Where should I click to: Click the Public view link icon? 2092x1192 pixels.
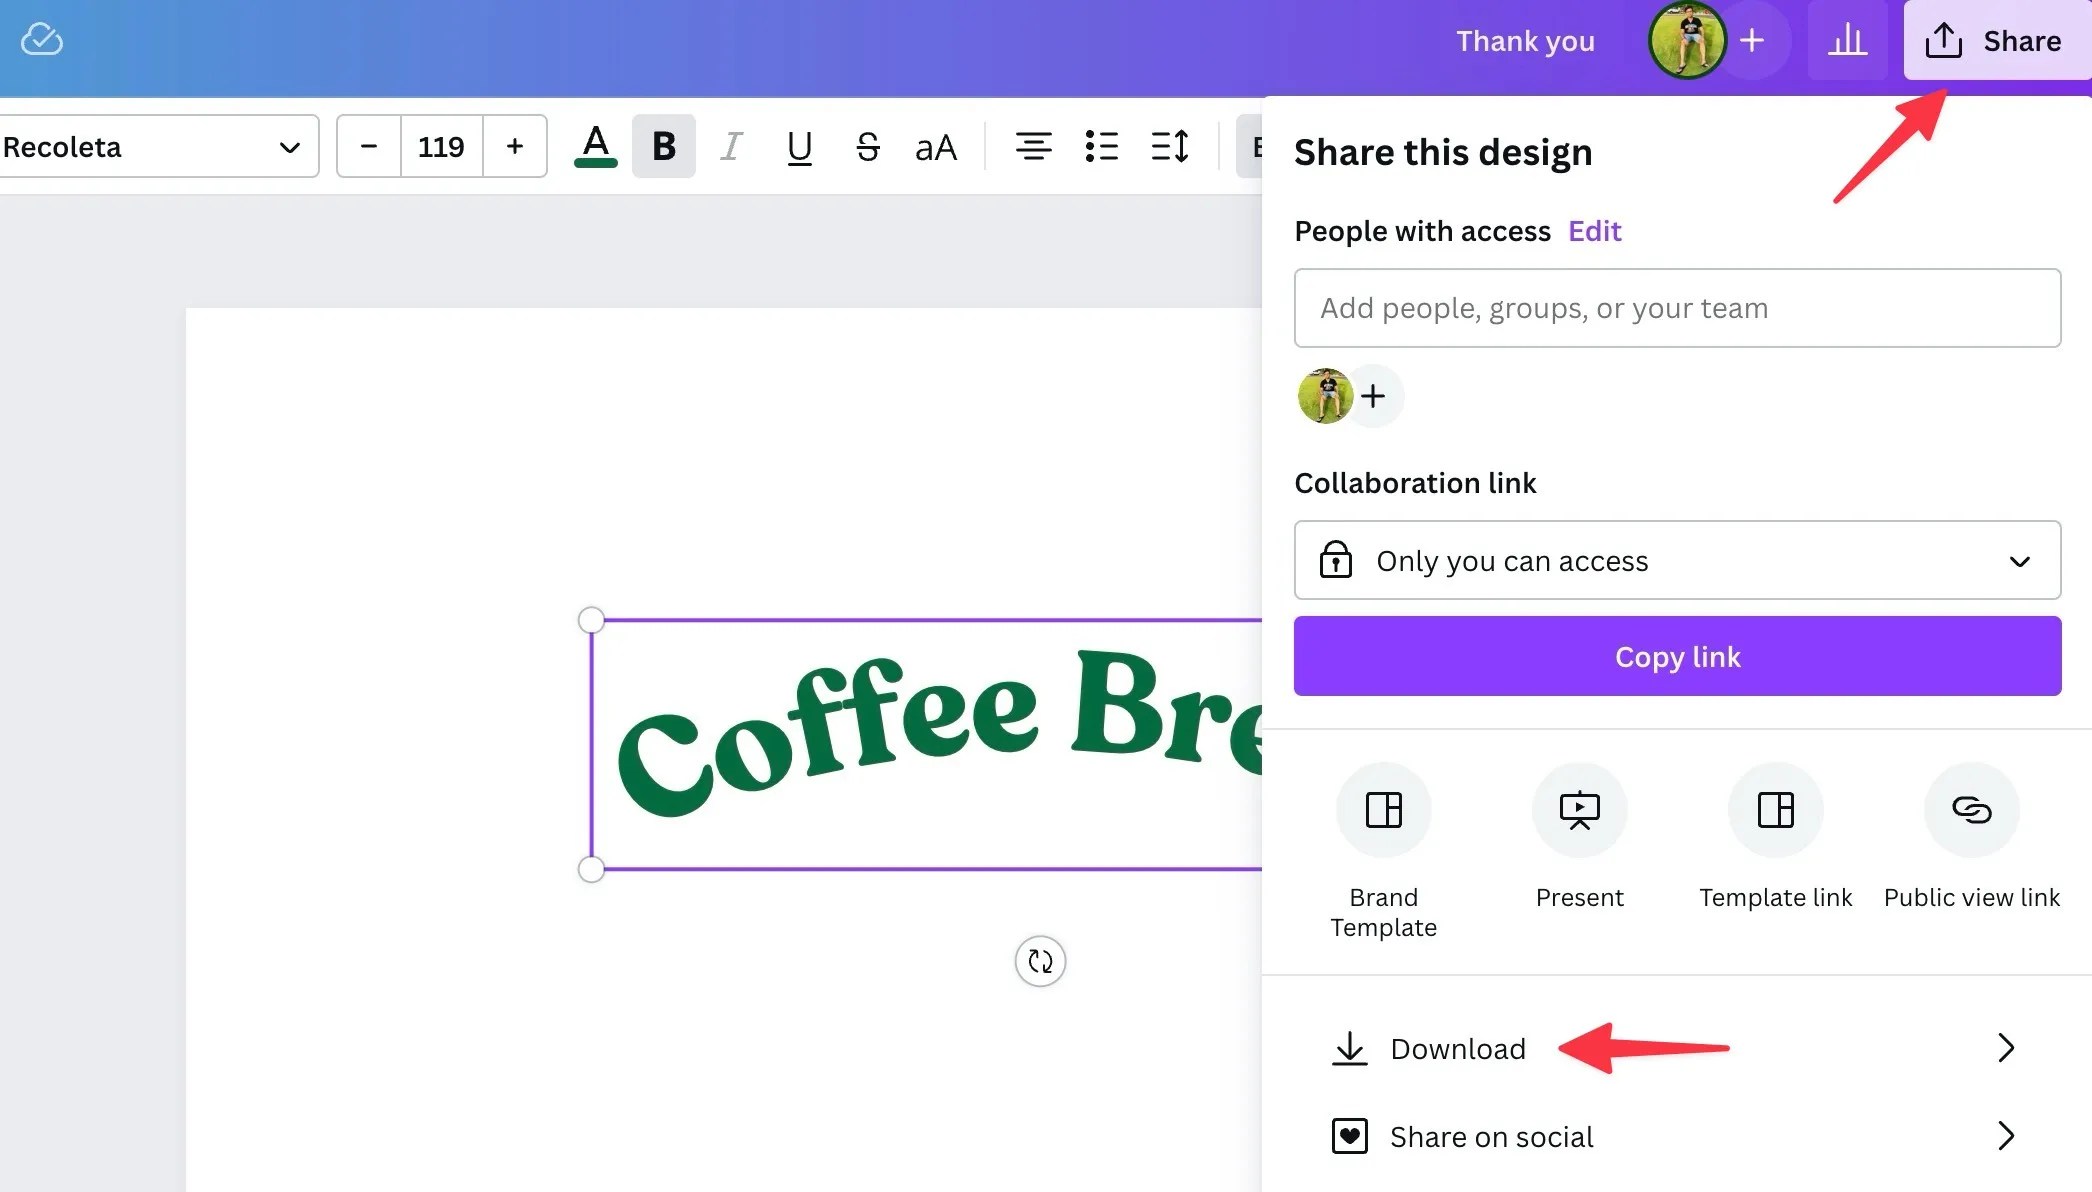[x=1970, y=810]
